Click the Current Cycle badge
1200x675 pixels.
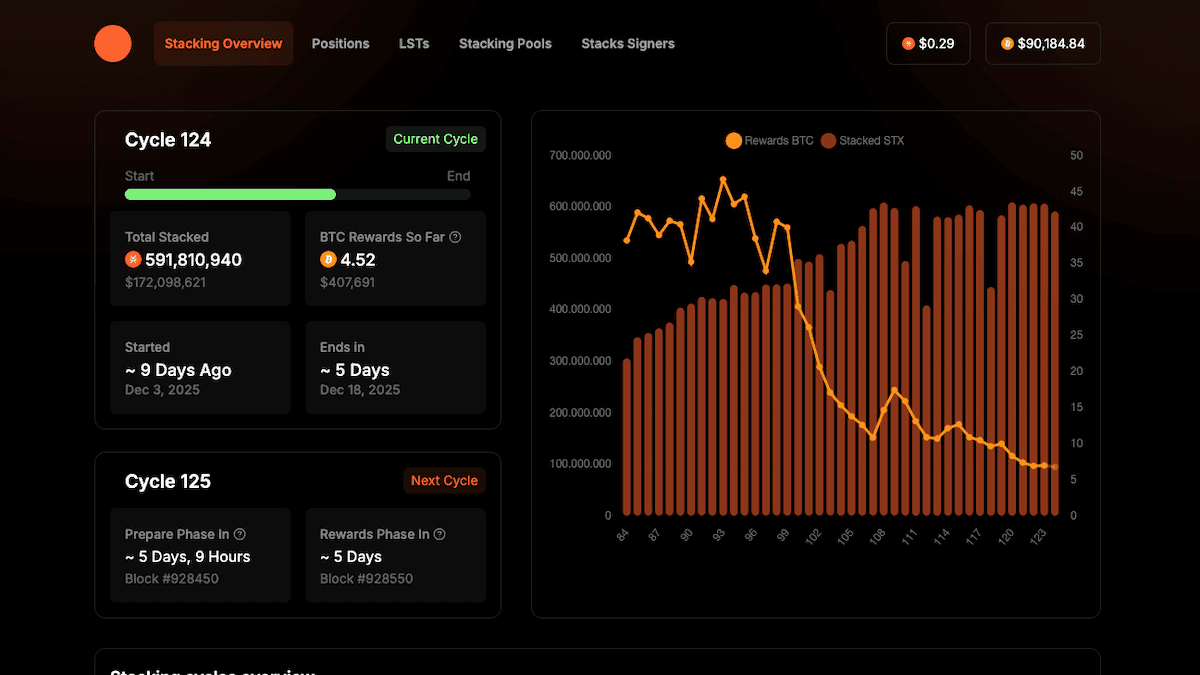(436, 139)
